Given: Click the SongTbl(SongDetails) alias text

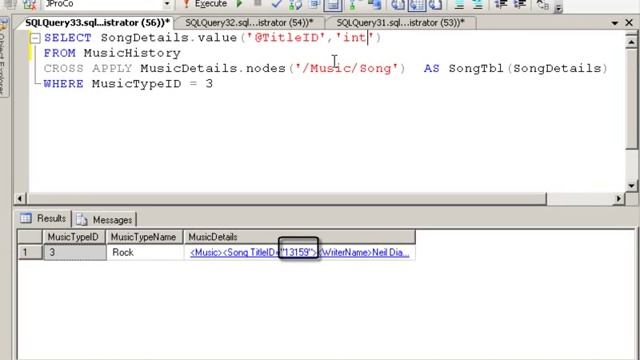Looking at the screenshot, I should coord(528,68).
